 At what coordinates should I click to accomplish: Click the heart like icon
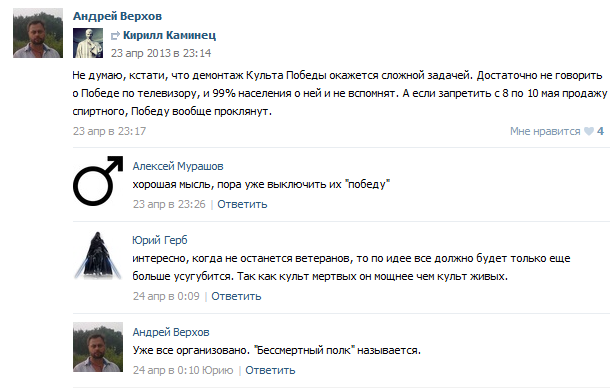click(588, 131)
